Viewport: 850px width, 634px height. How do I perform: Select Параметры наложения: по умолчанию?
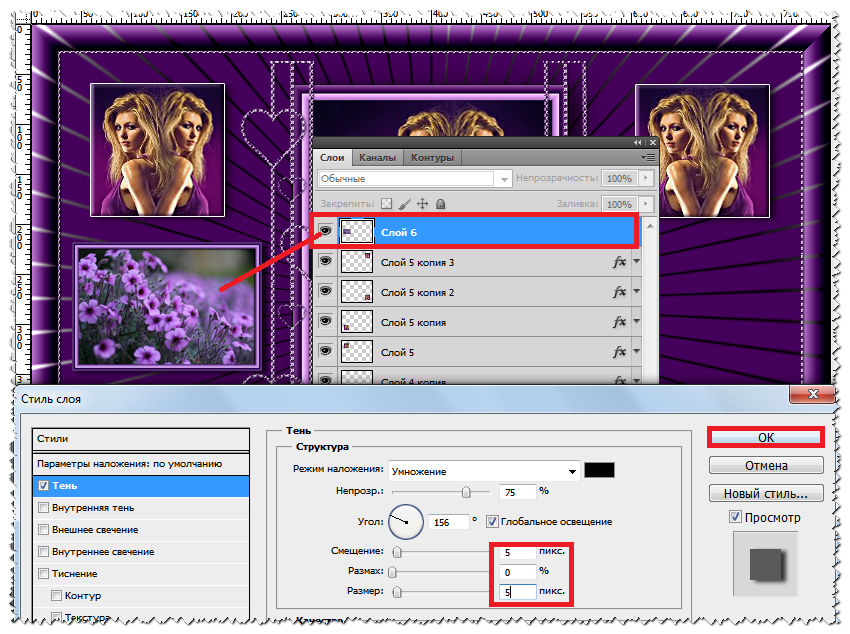tap(141, 464)
